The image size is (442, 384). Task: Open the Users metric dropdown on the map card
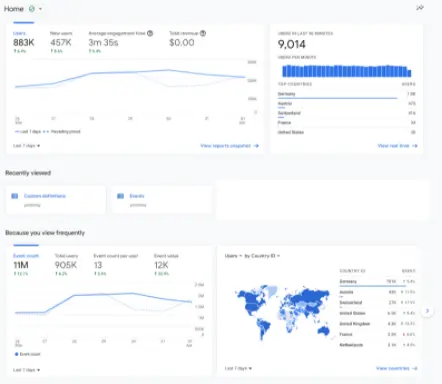(x=233, y=256)
